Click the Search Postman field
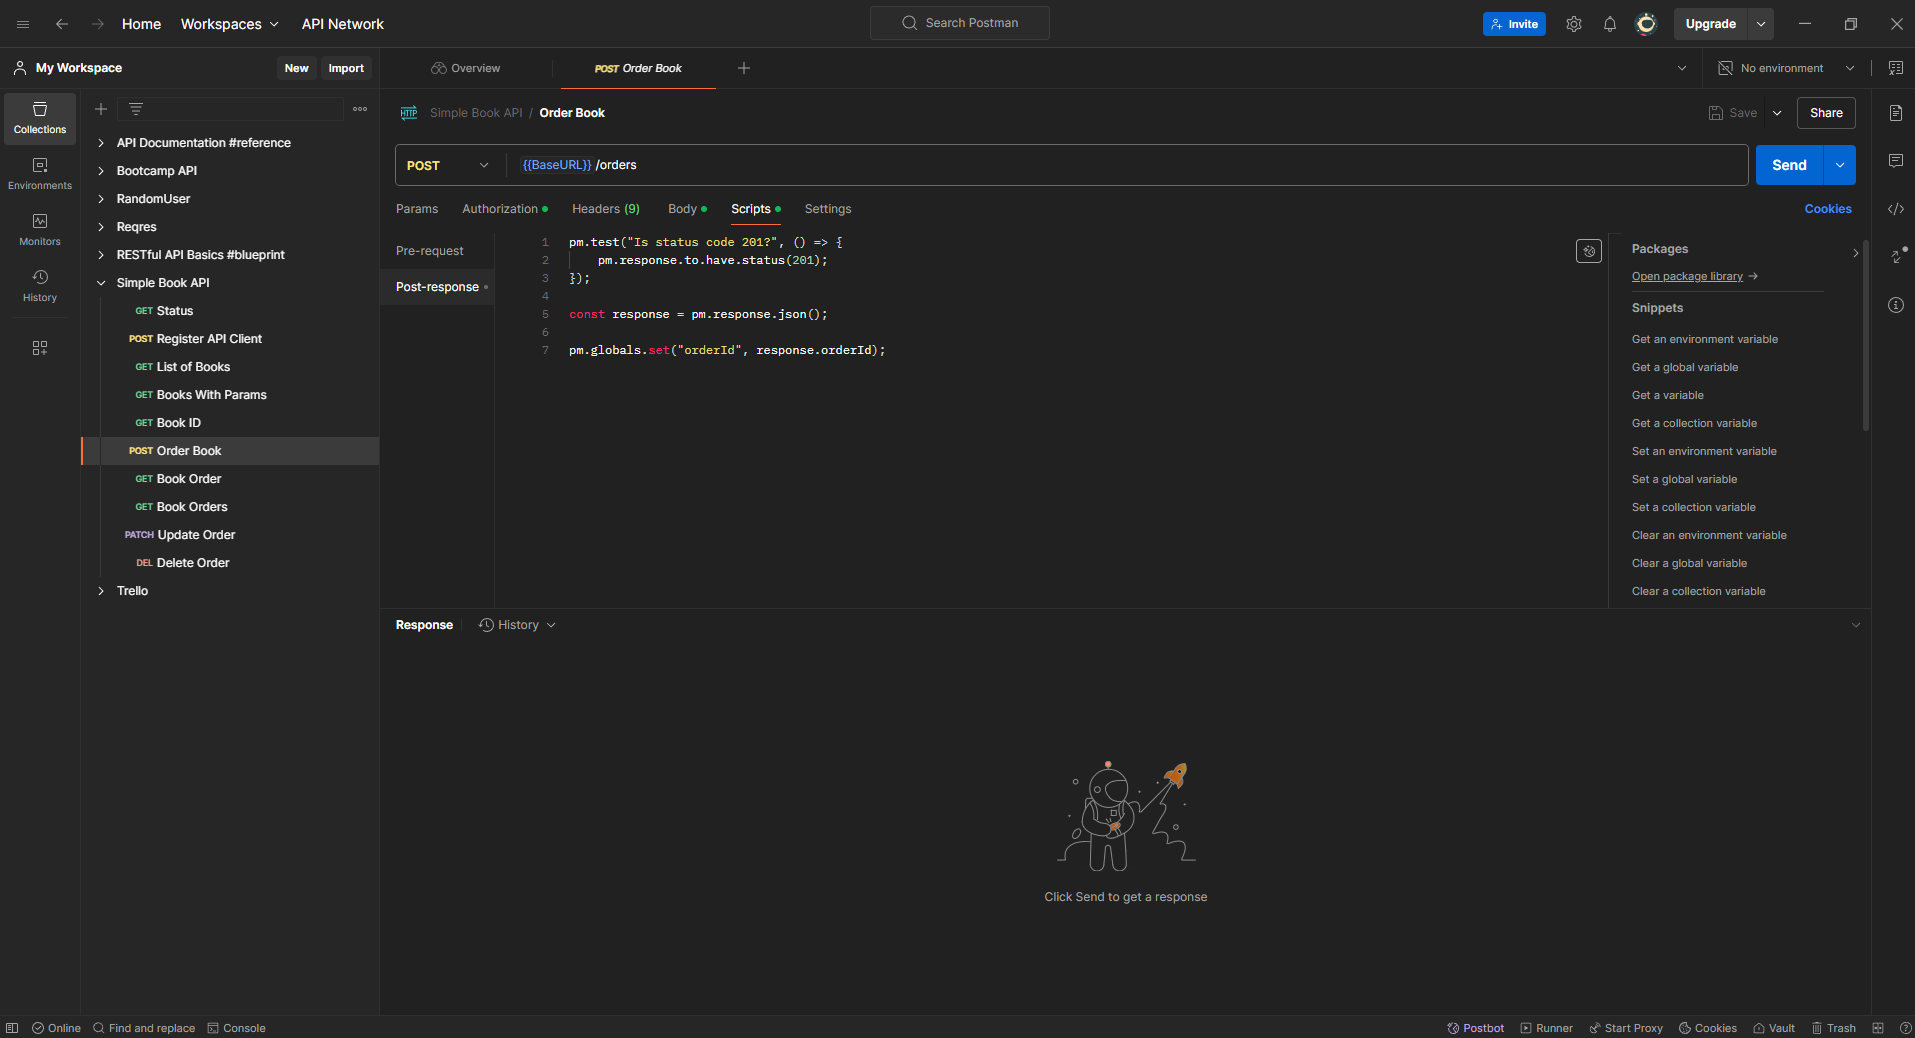 (960, 23)
